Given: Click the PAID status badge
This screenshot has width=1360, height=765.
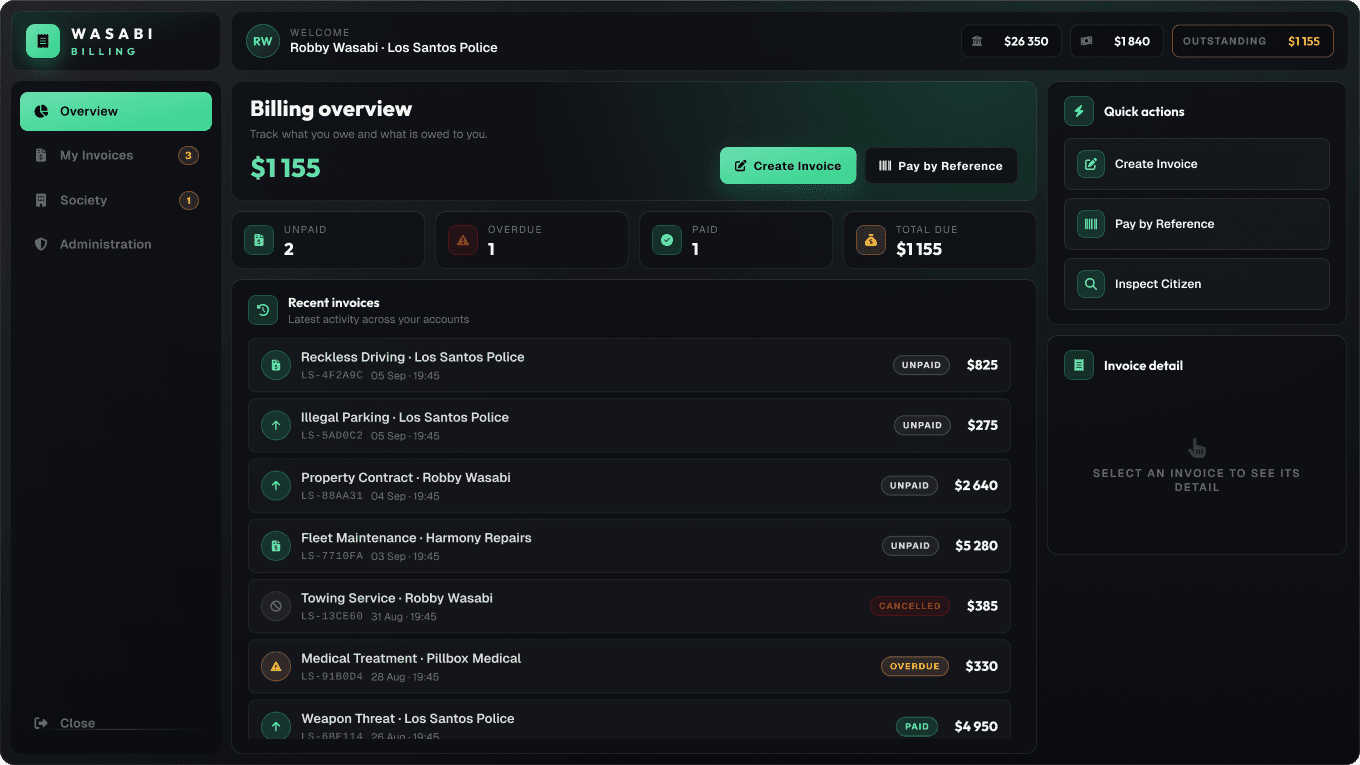Looking at the screenshot, I should pyautogui.click(x=916, y=726).
